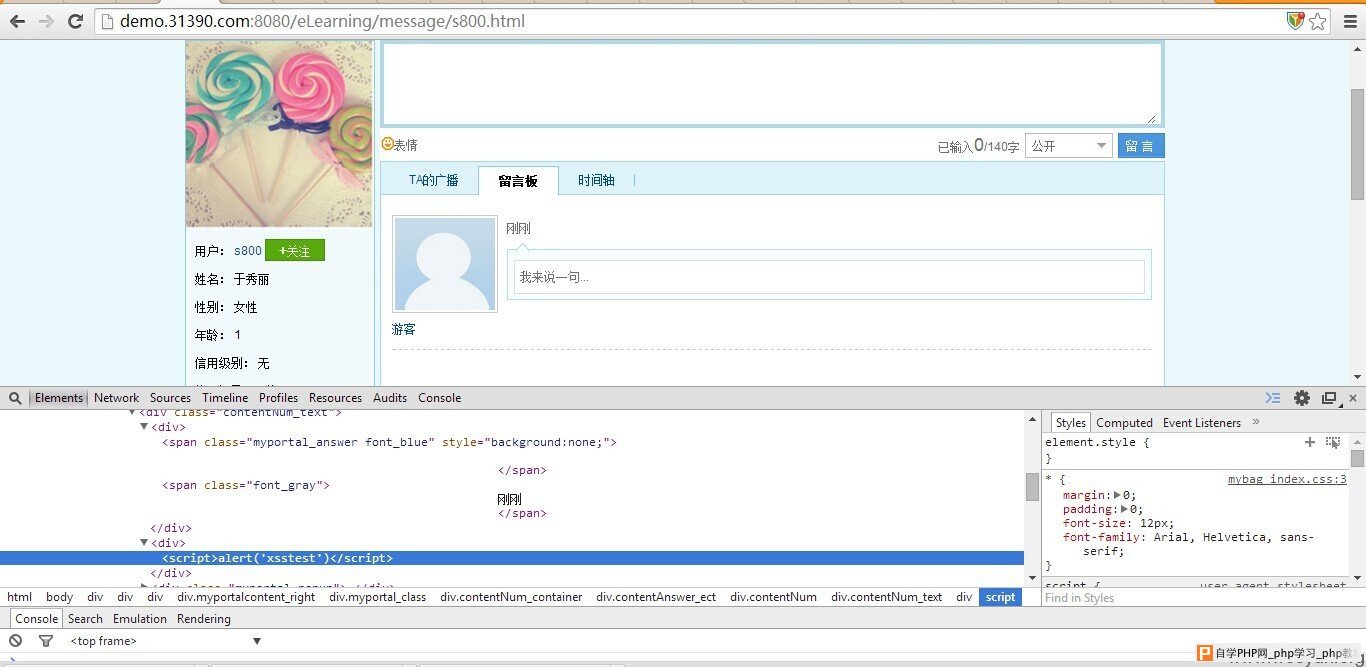
Task: Submit with the 留言 button
Action: click(1141, 146)
